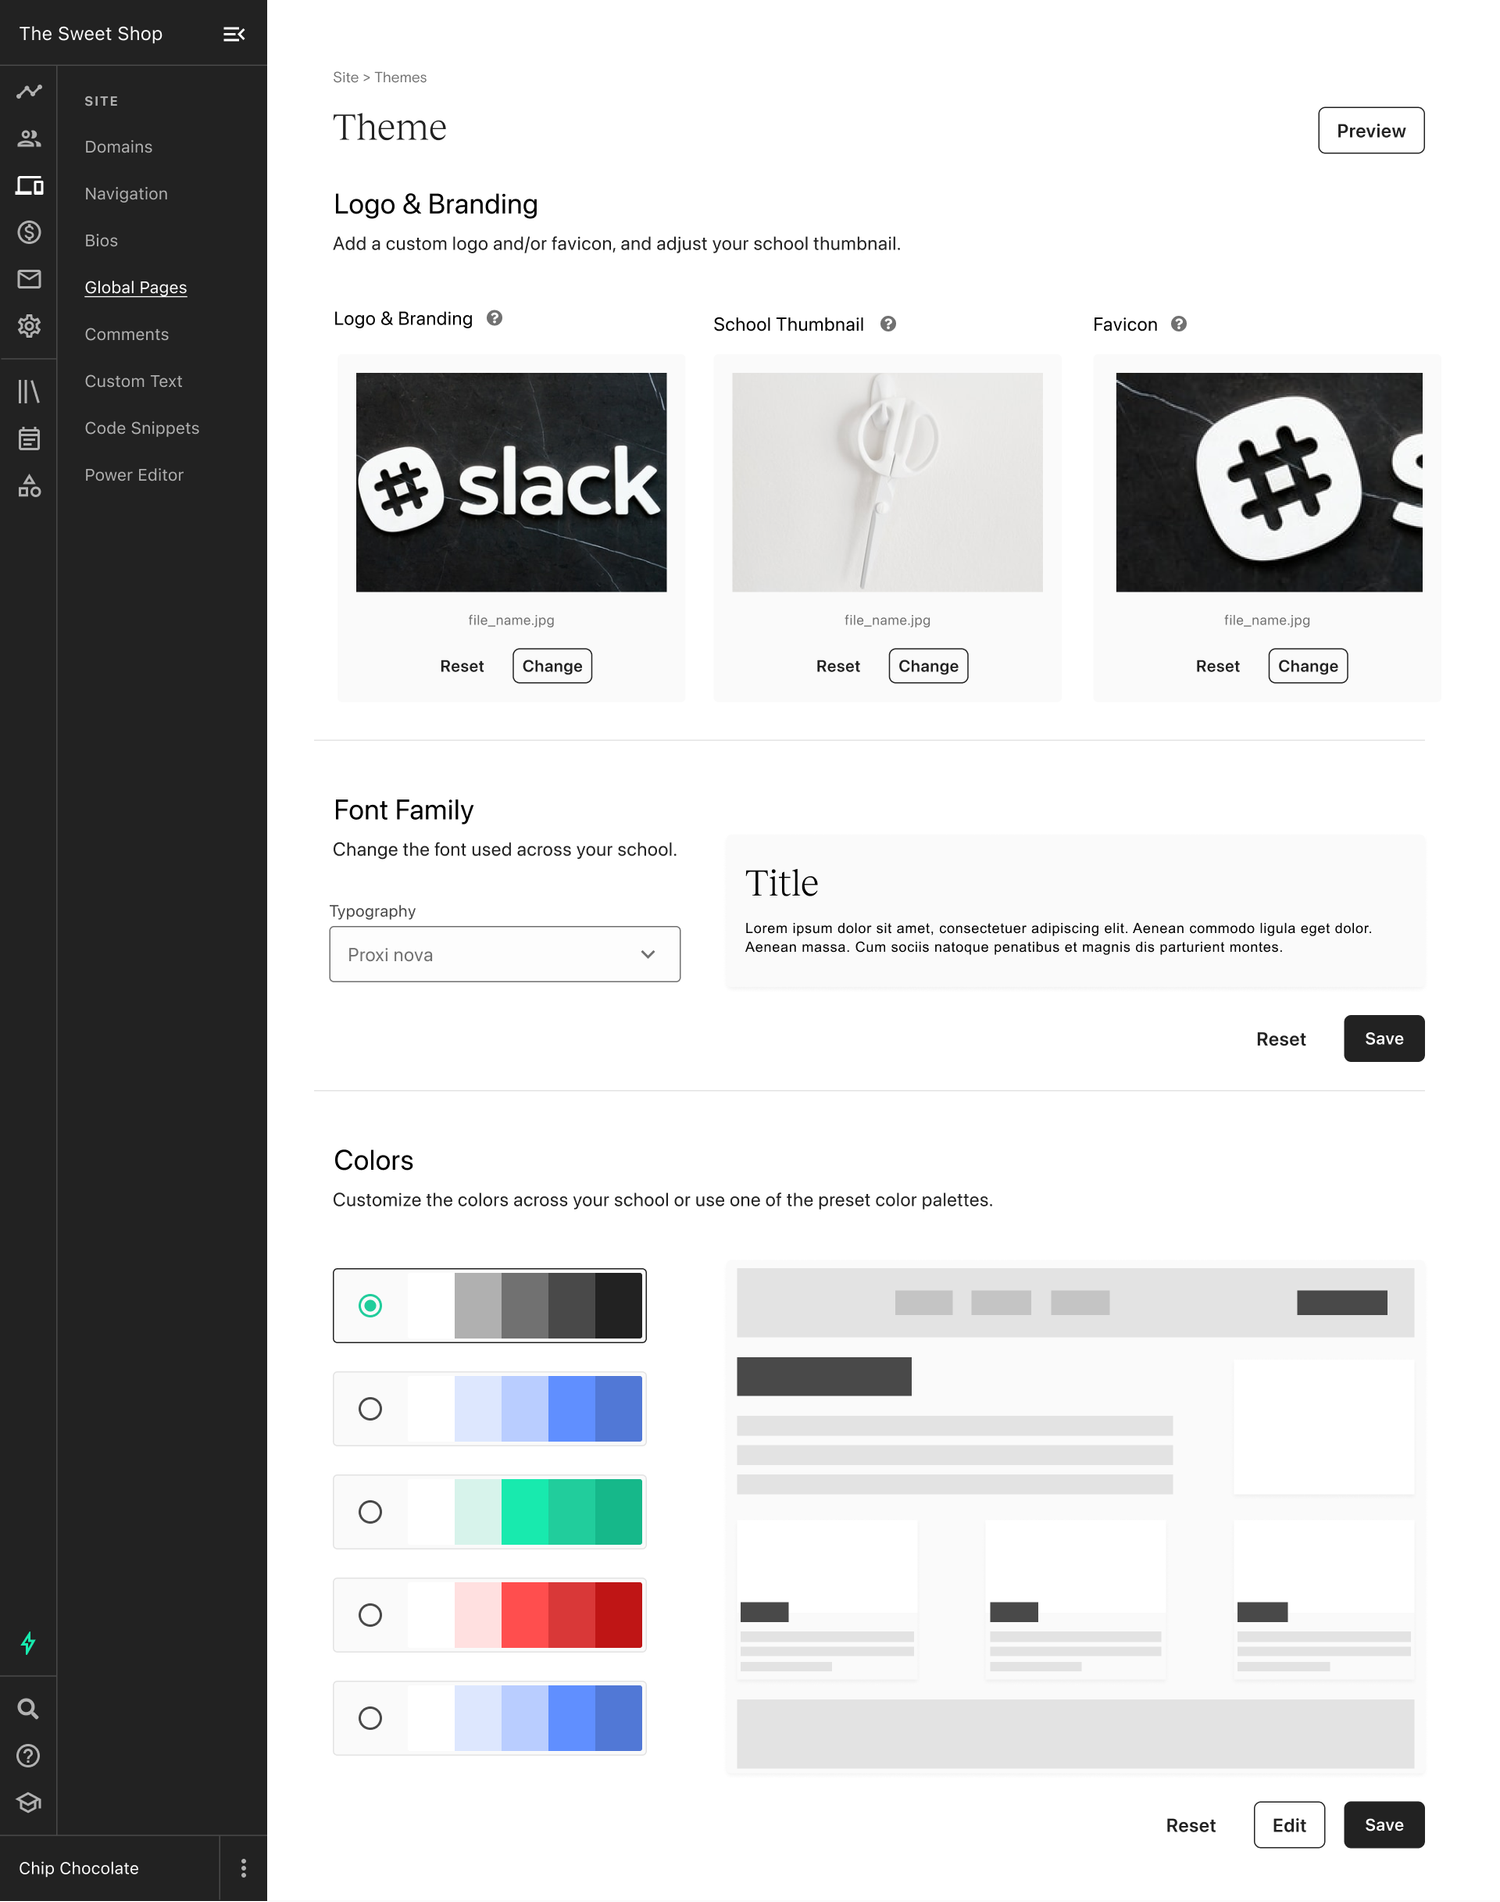Go to Navigation in Site menu

click(x=126, y=194)
